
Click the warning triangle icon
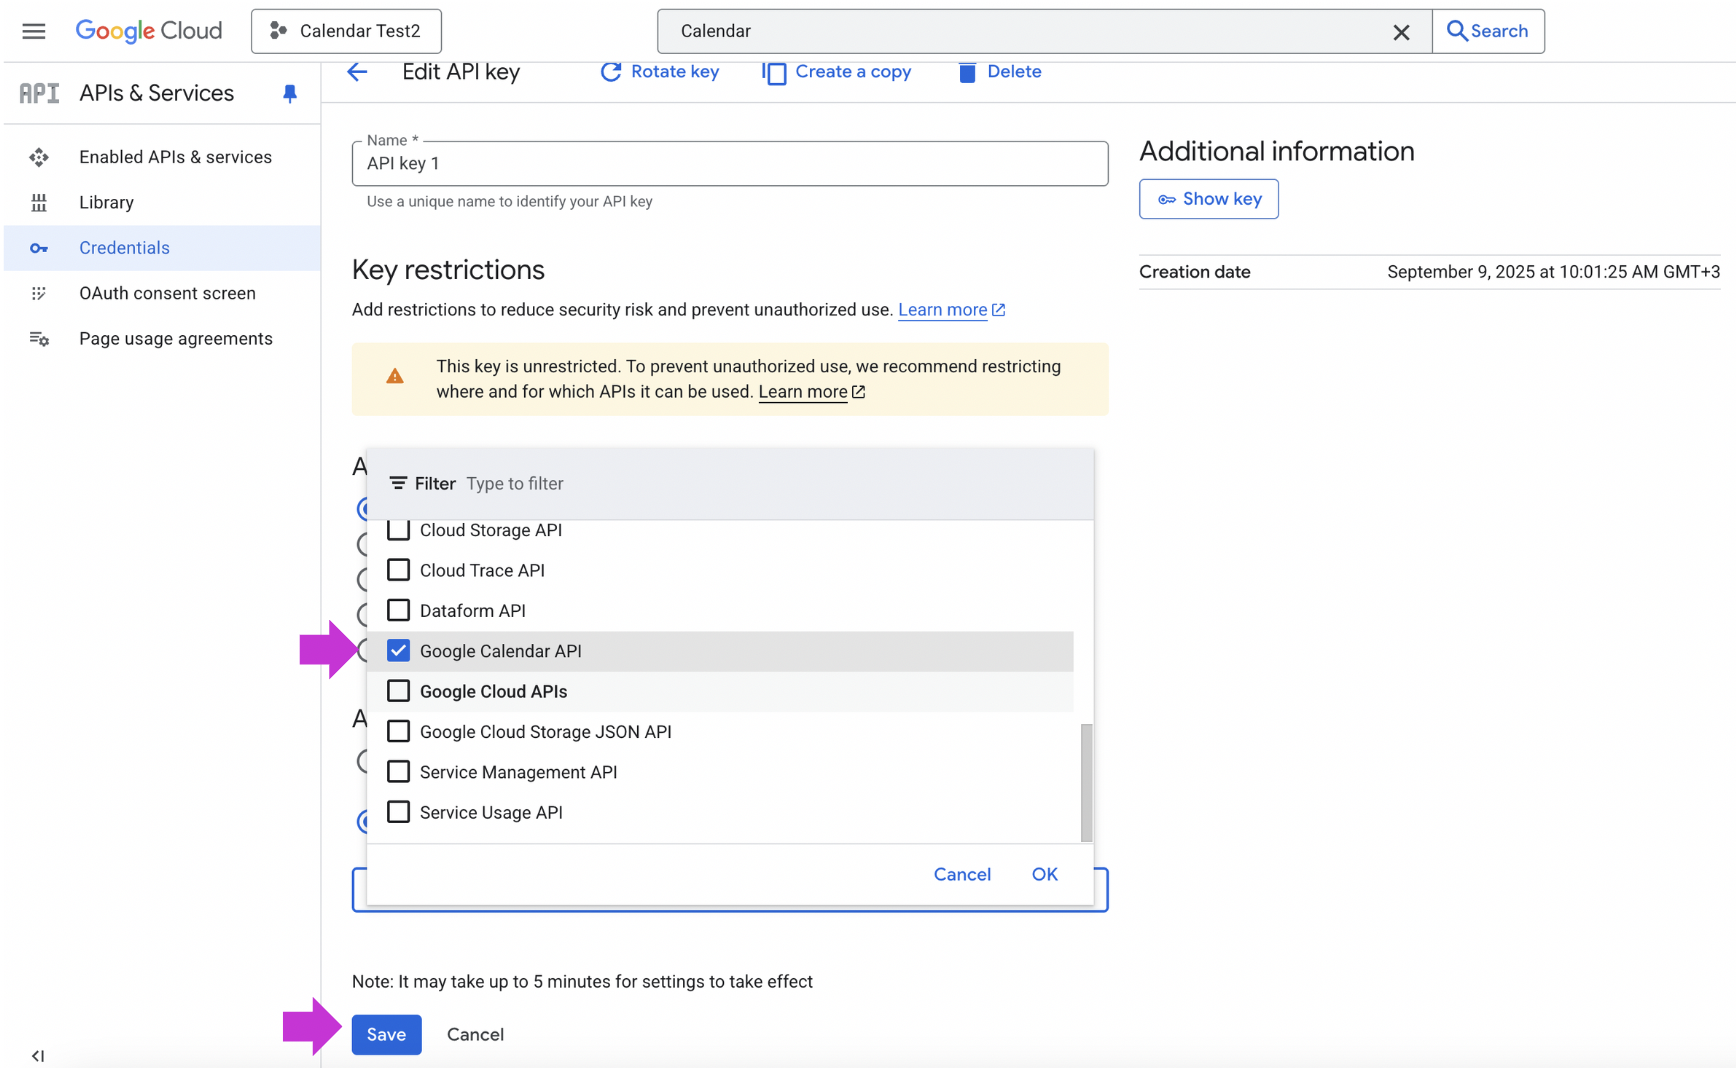(x=395, y=377)
